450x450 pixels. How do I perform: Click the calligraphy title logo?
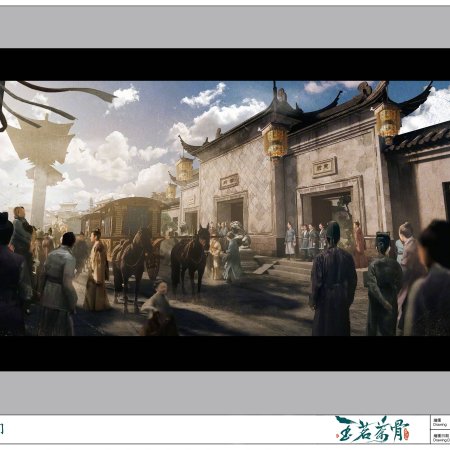click(372, 429)
